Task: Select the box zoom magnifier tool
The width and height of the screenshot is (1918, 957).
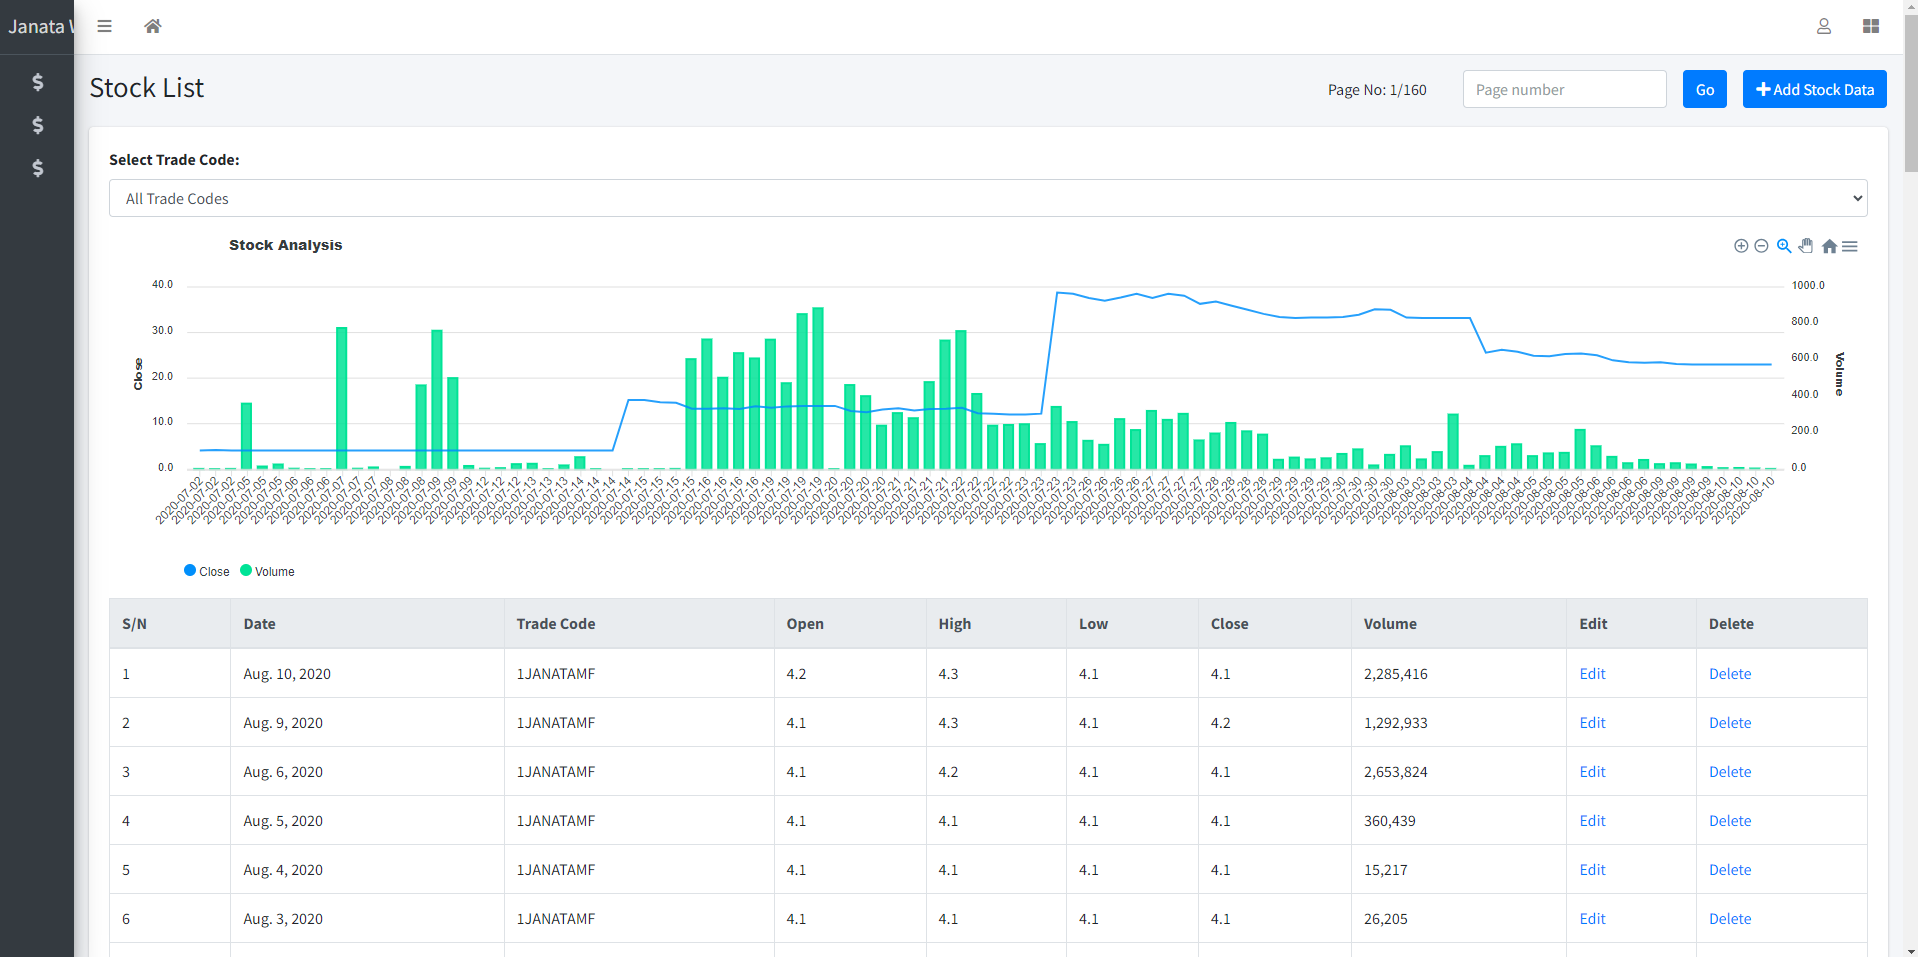Action: click(x=1784, y=246)
